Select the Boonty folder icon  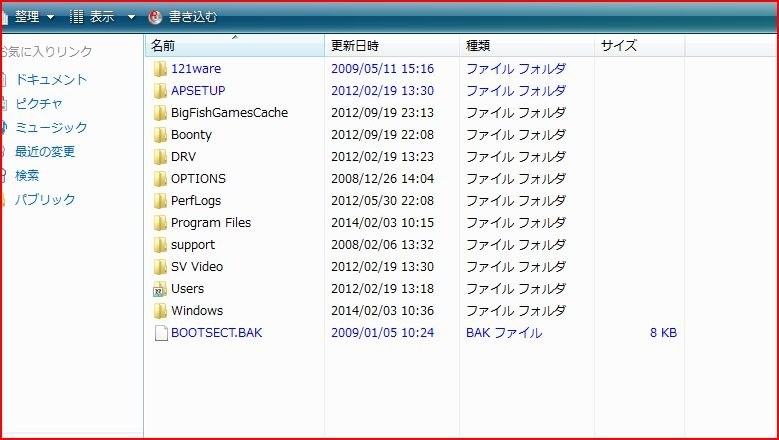(160, 135)
